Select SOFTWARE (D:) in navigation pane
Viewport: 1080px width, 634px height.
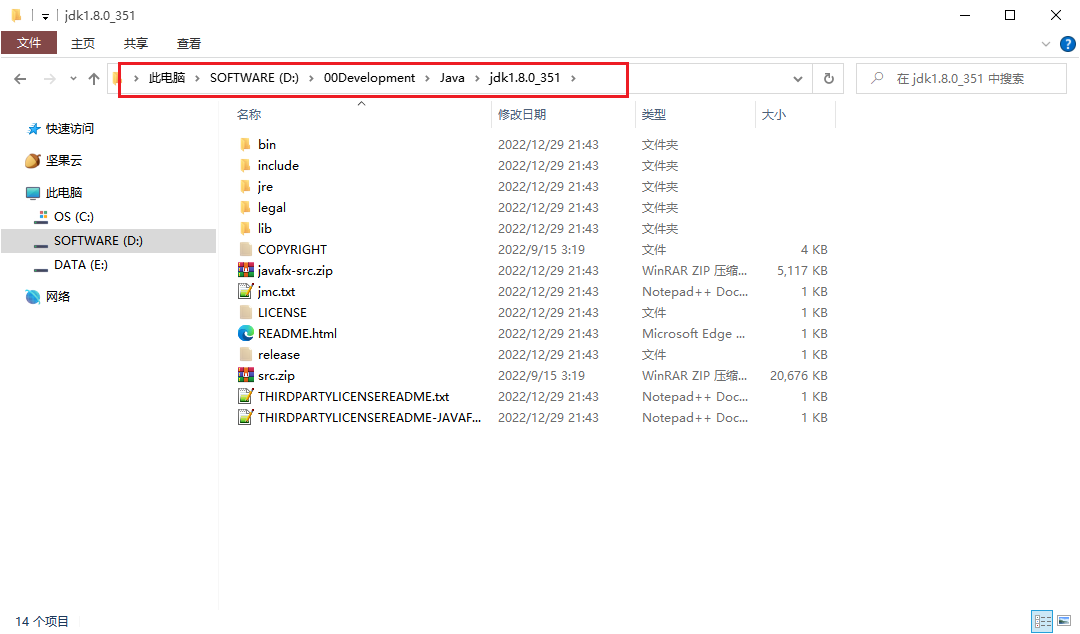tap(109, 241)
